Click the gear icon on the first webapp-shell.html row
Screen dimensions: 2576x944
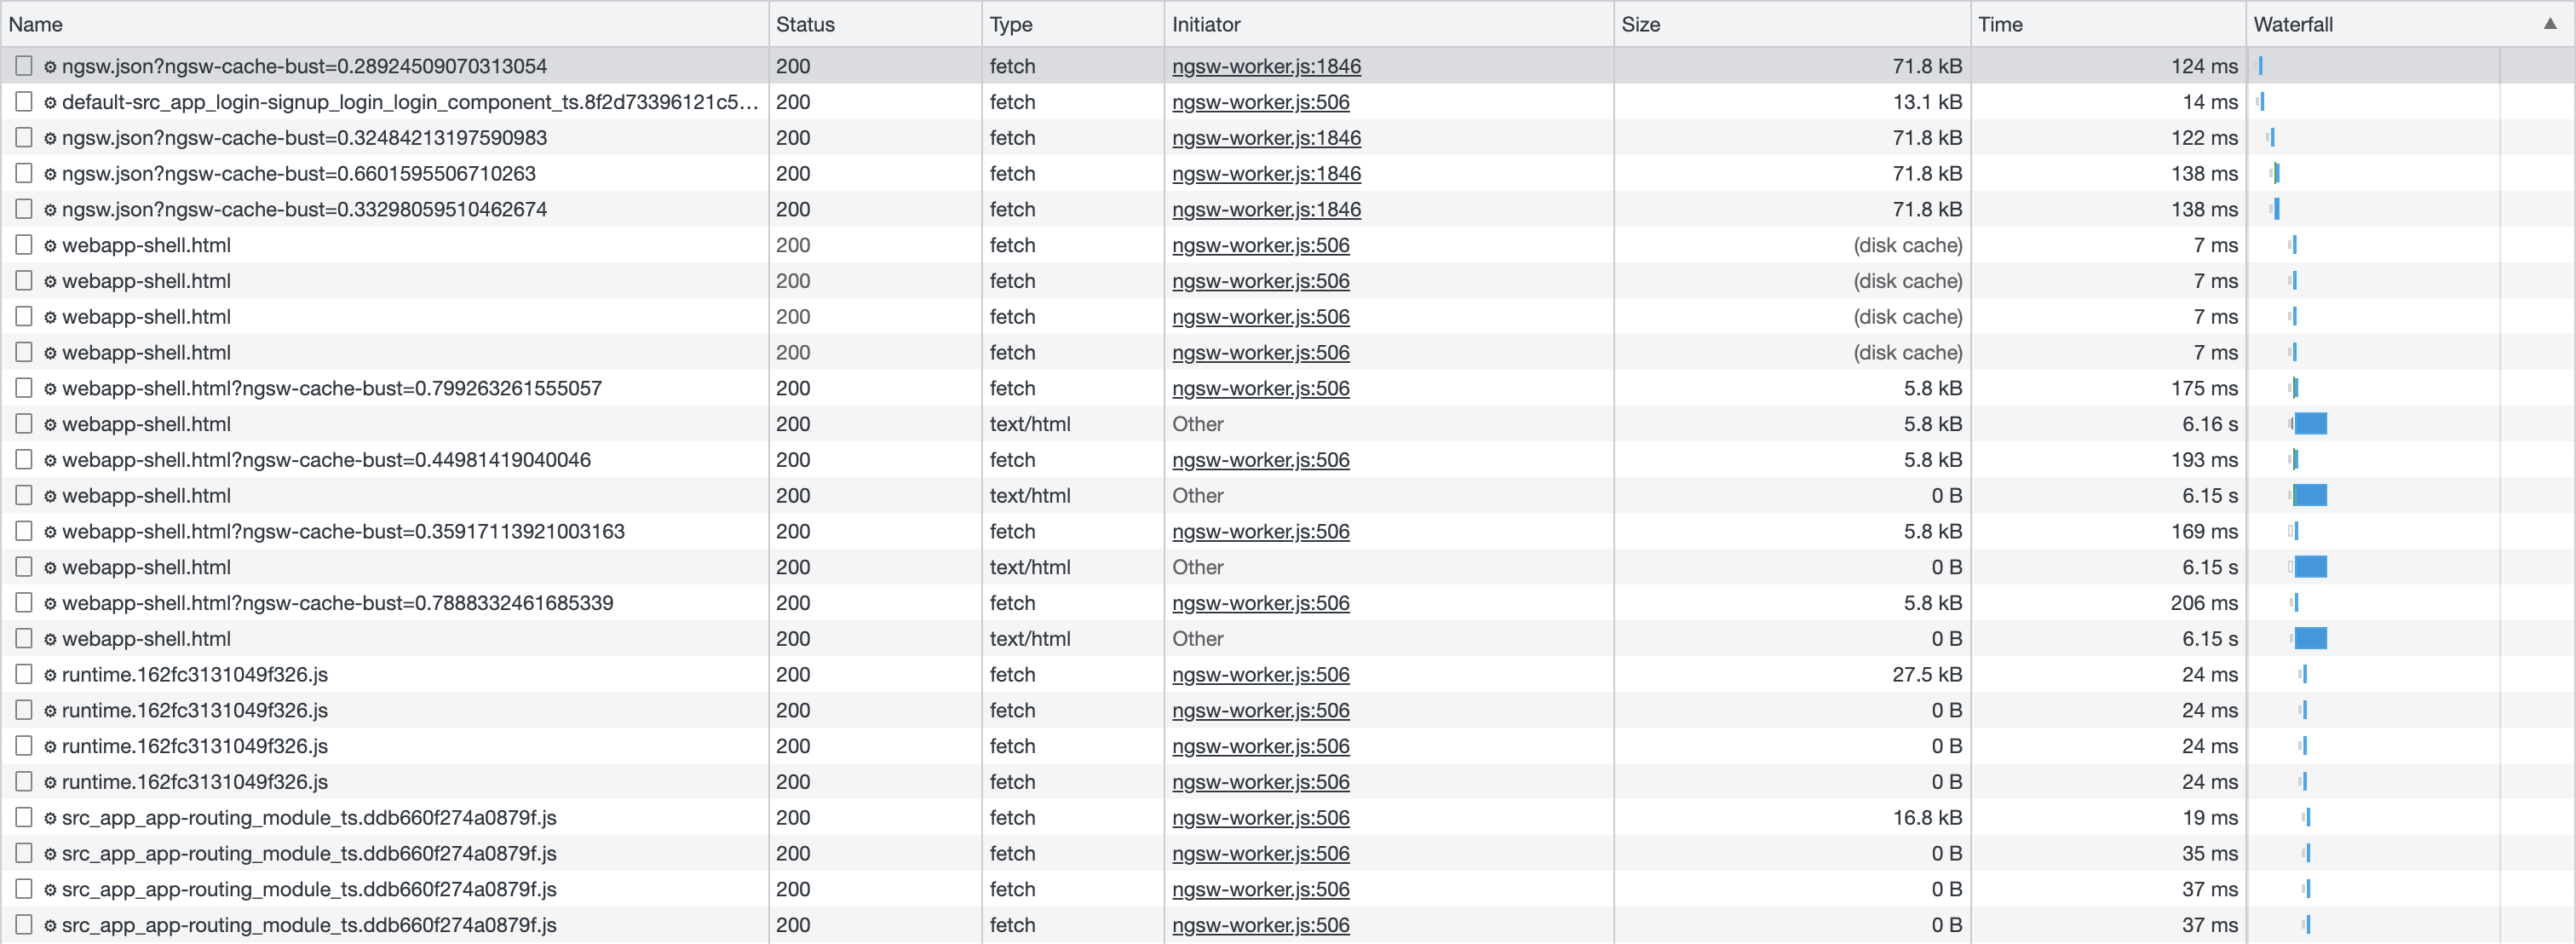[50, 245]
